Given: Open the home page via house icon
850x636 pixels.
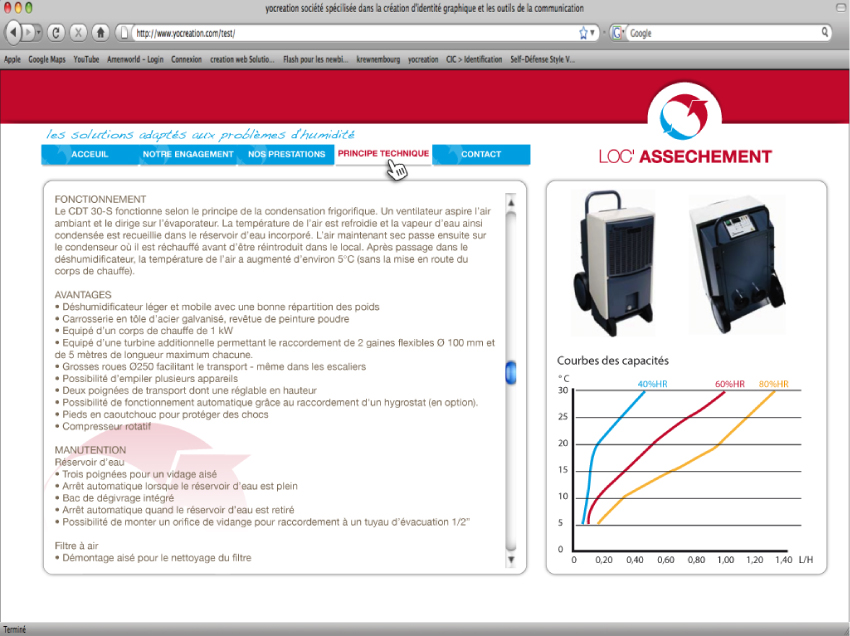Looking at the screenshot, I should [x=100, y=33].
